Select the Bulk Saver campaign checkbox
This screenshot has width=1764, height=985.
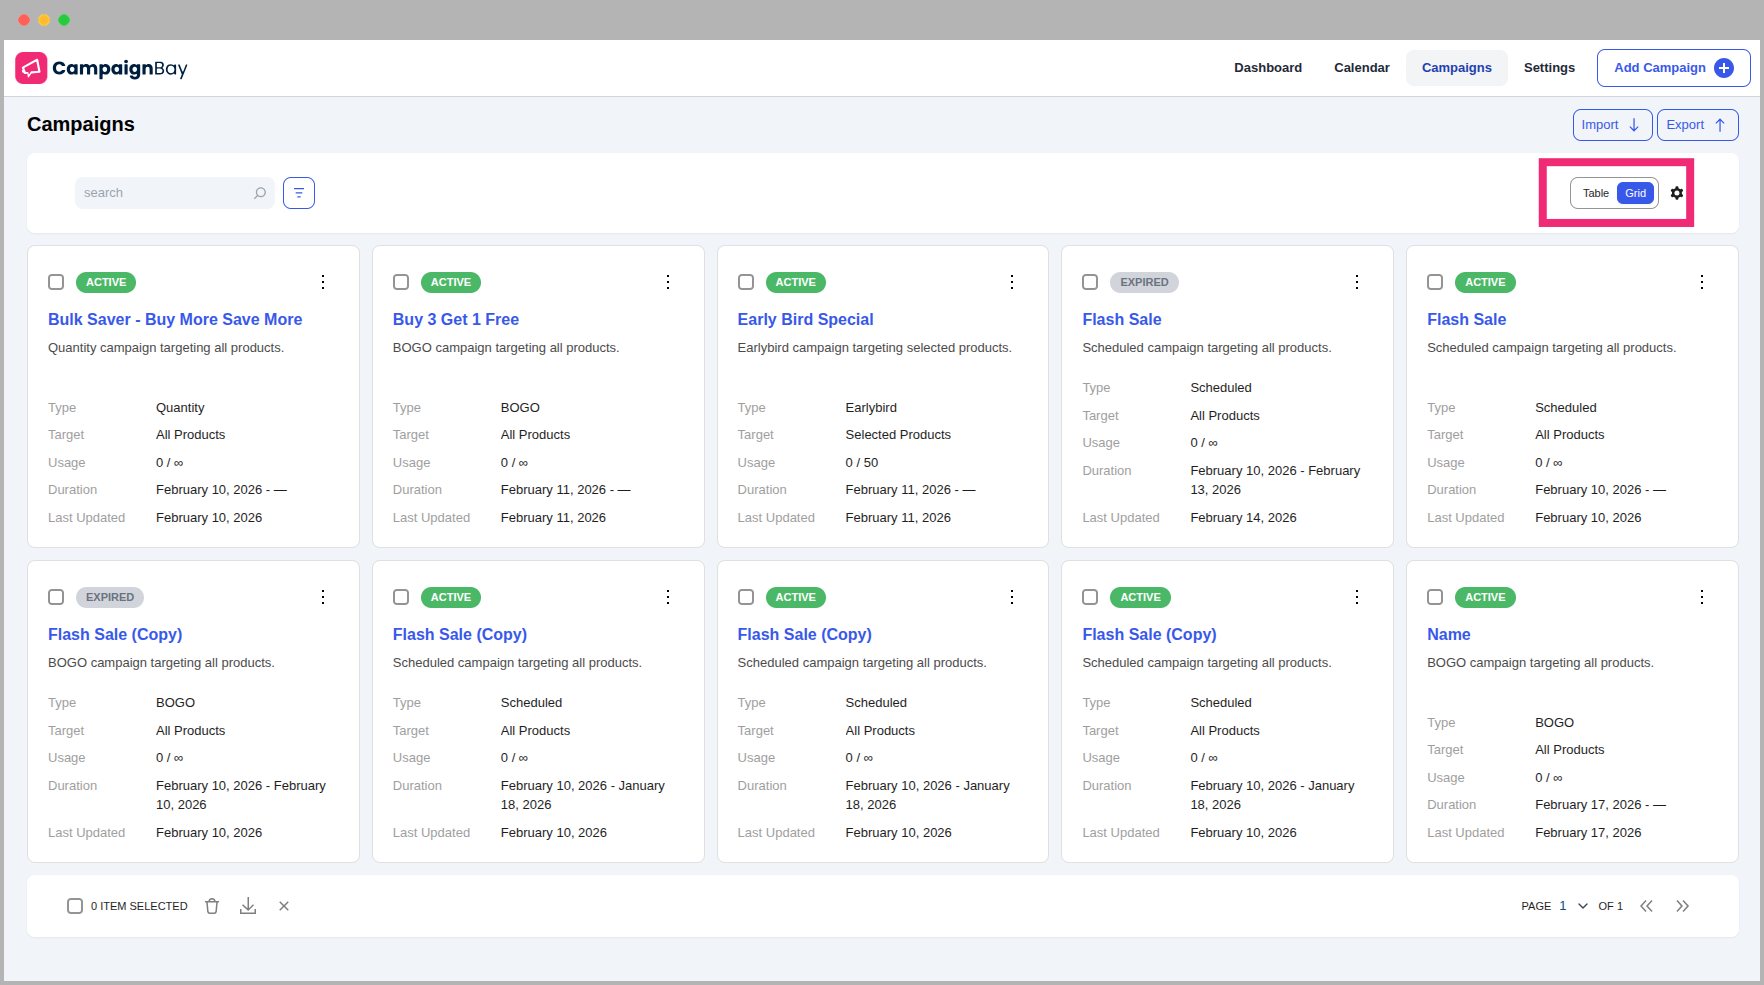56,282
